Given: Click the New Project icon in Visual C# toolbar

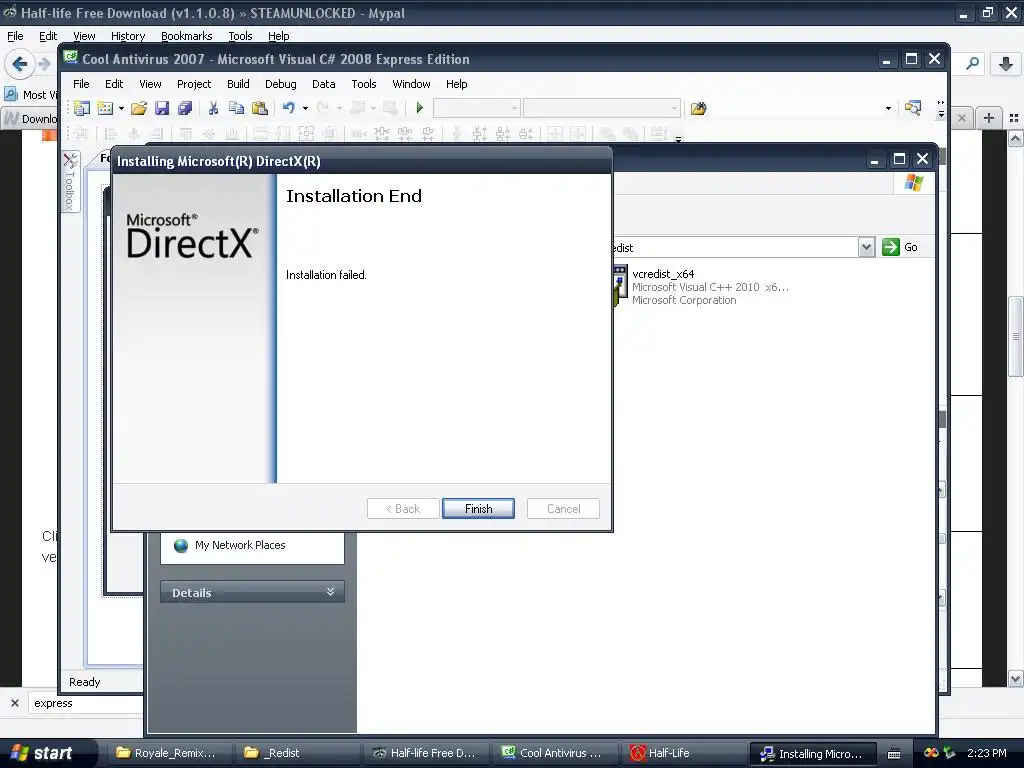Looking at the screenshot, I should click(82, 108).
